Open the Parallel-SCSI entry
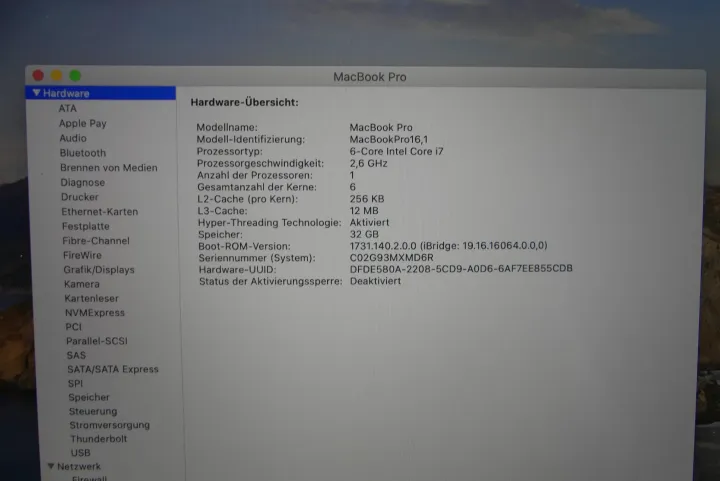The height and width of the screenshot is (481, 720). [97, 341]
